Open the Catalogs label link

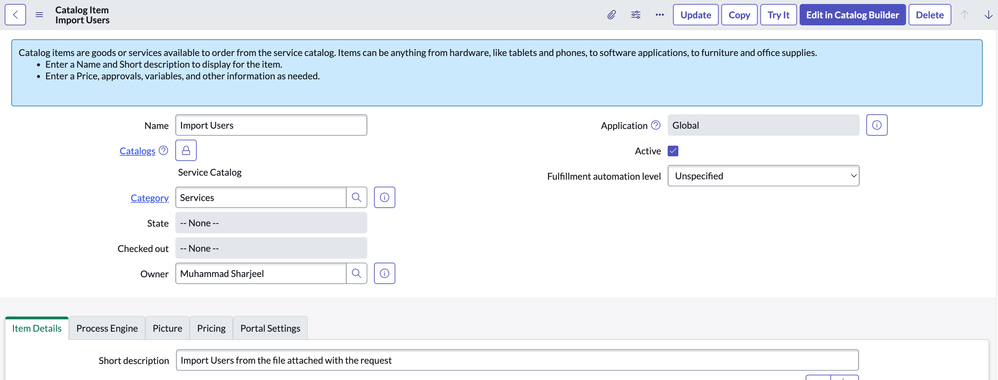[137, 151]
